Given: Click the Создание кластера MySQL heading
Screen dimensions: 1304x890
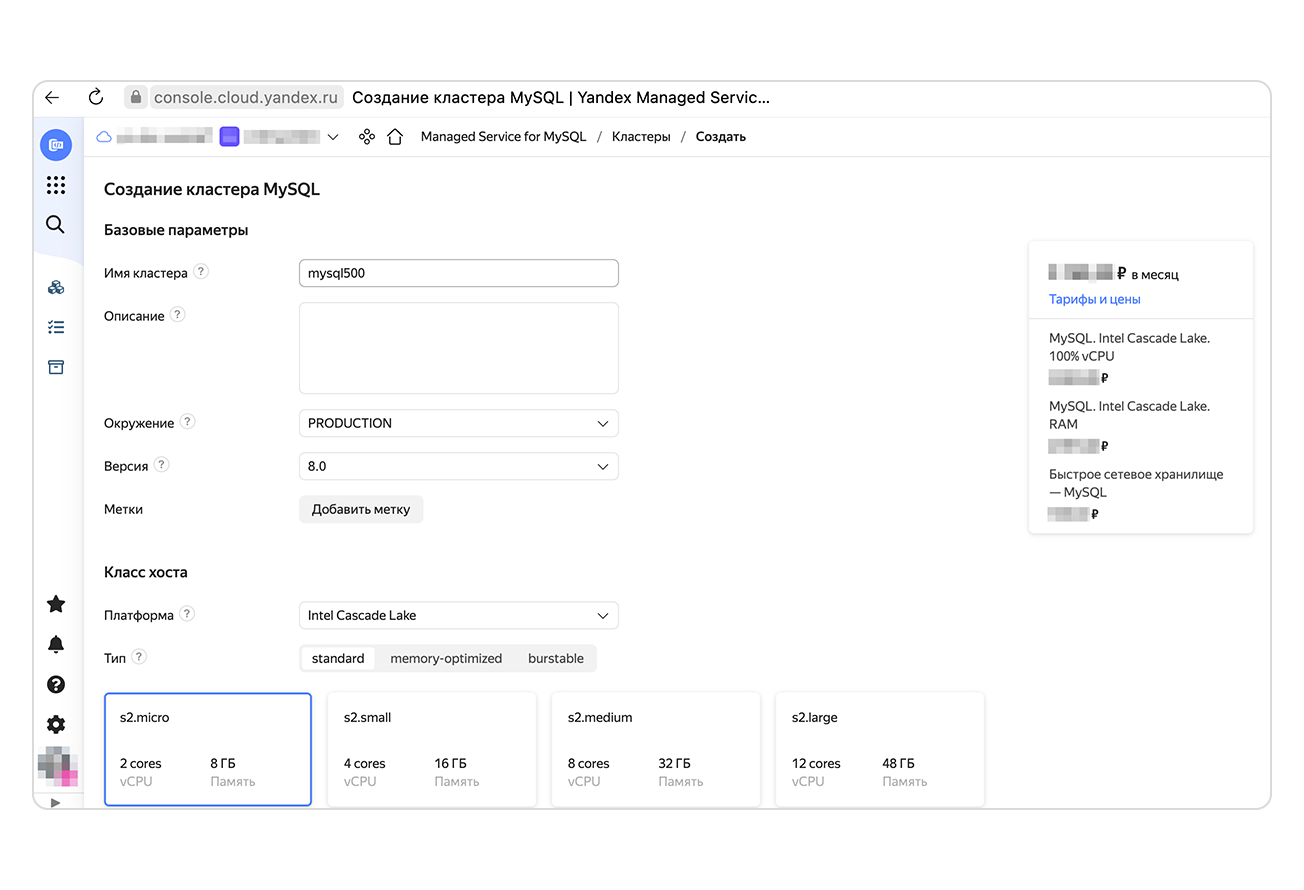Looking at the screenshot, I should point(212,189).
